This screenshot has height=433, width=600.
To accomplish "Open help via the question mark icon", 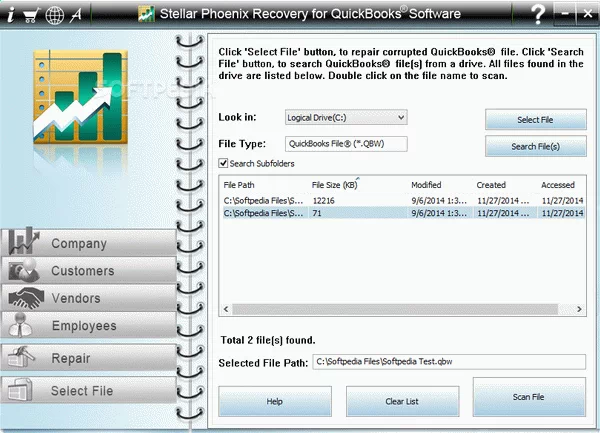I will tap(539, 14).
